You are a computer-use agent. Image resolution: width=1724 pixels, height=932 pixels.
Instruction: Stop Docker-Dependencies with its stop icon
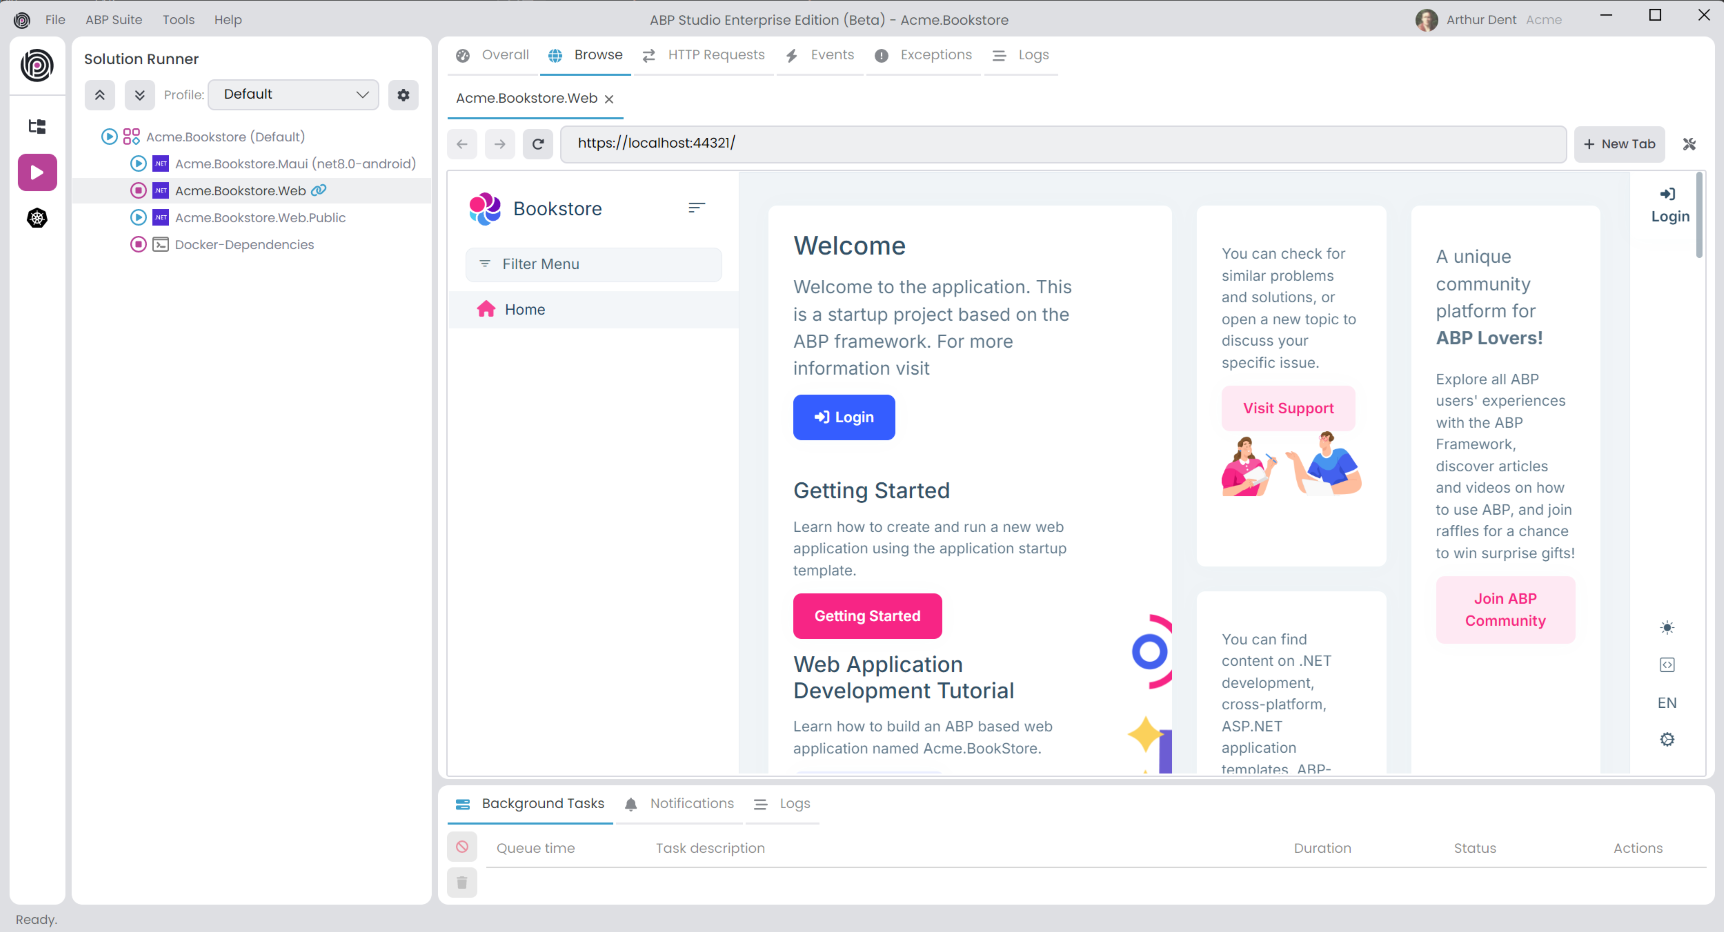(x=139, y=244)
